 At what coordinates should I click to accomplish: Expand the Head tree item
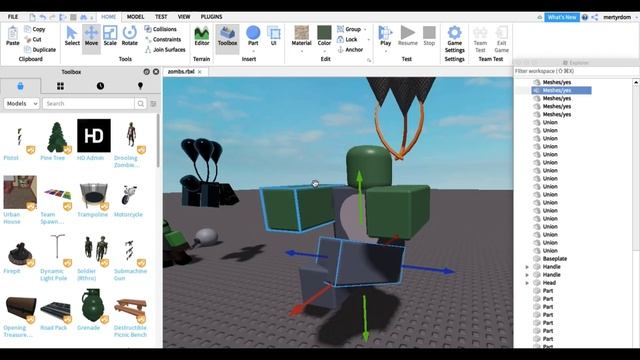(527, 283)
